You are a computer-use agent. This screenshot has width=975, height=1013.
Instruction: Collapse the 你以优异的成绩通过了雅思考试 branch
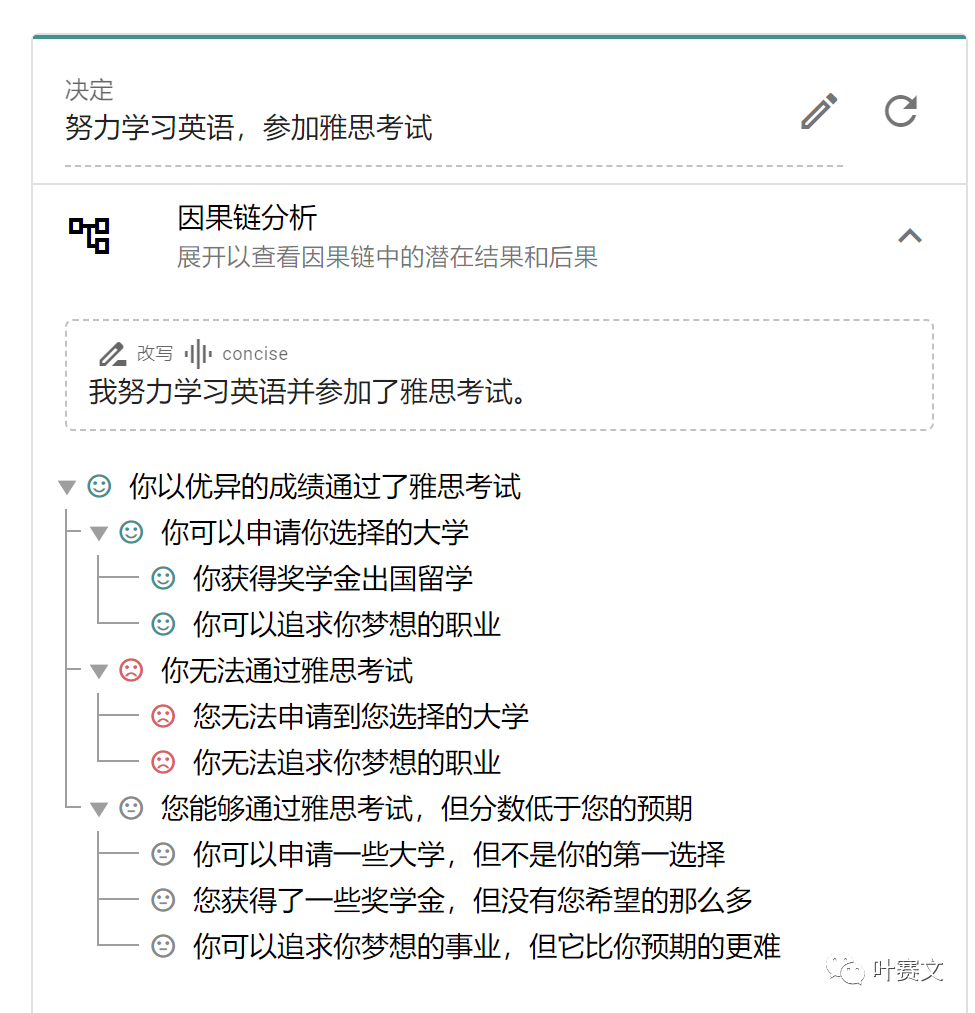pyautogui.click(x=66, y=486)
